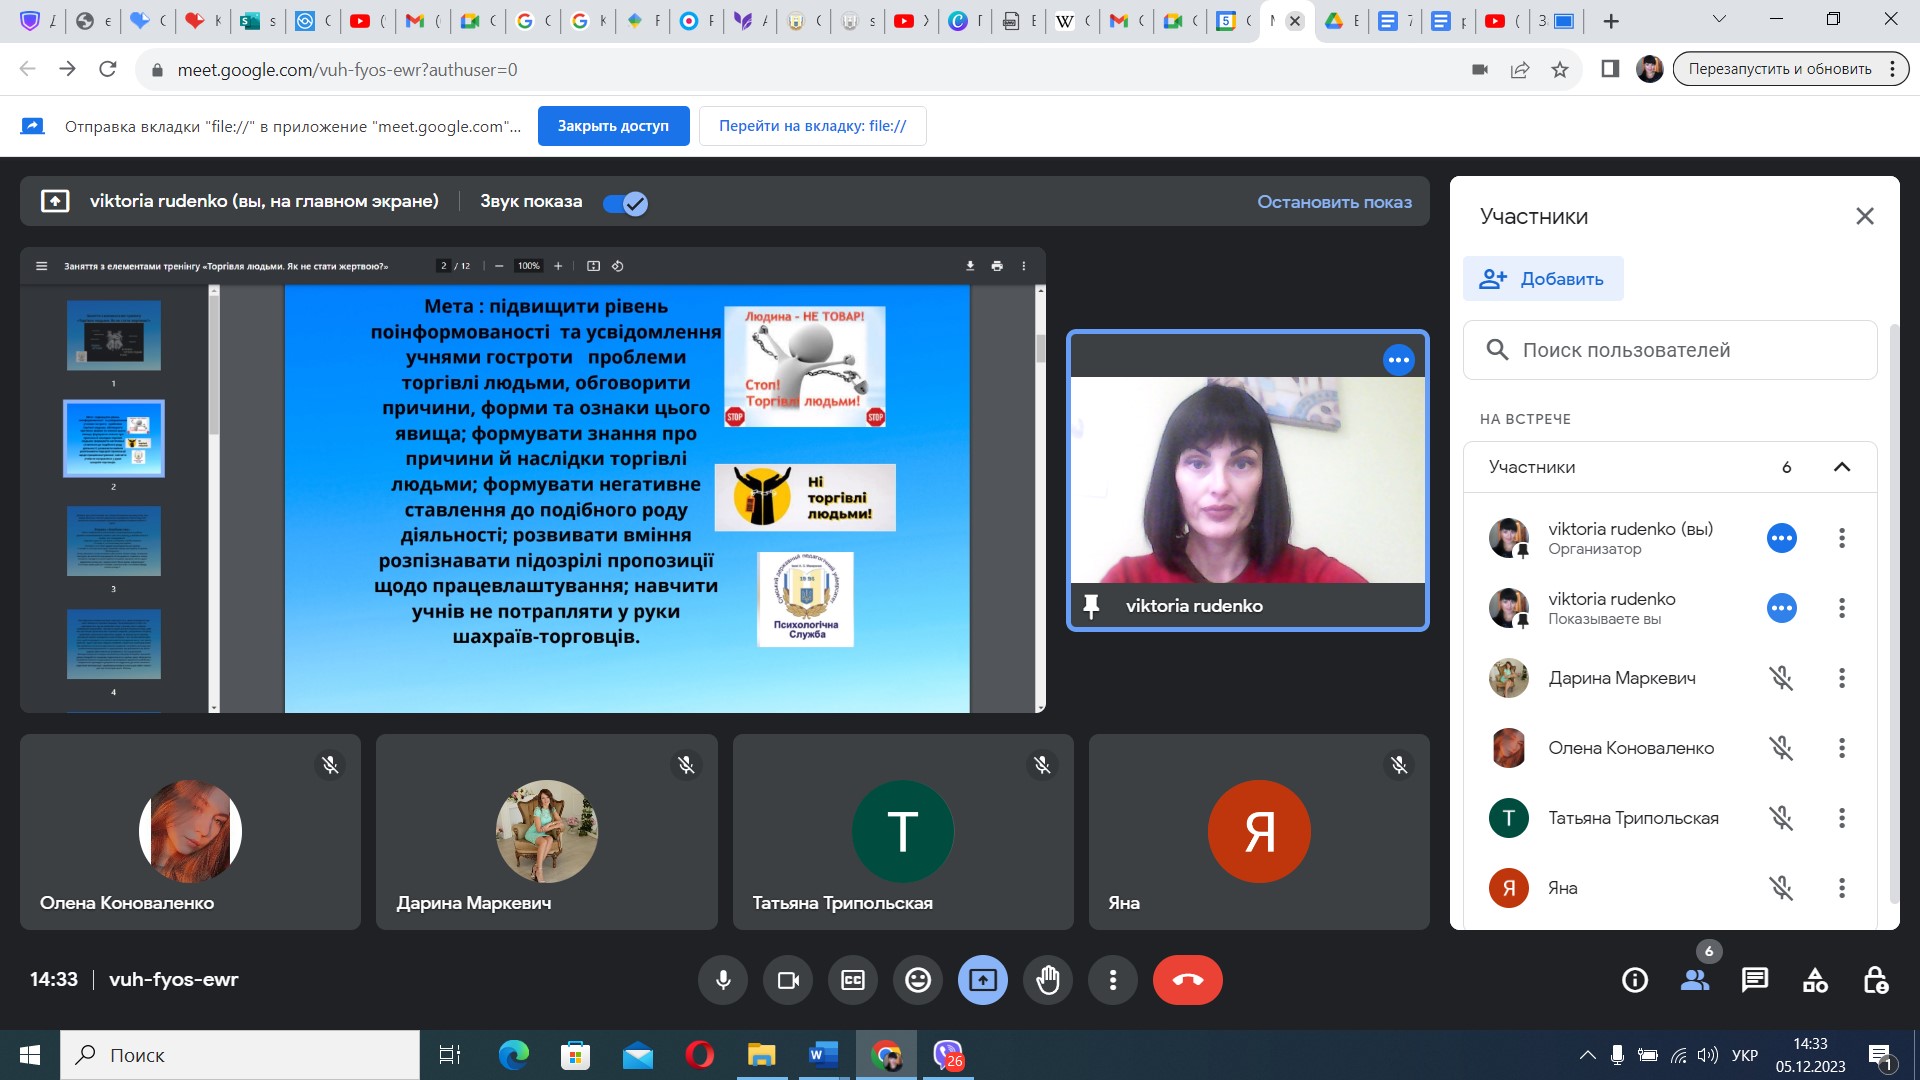Click the PDF page number field

point(444,266)
